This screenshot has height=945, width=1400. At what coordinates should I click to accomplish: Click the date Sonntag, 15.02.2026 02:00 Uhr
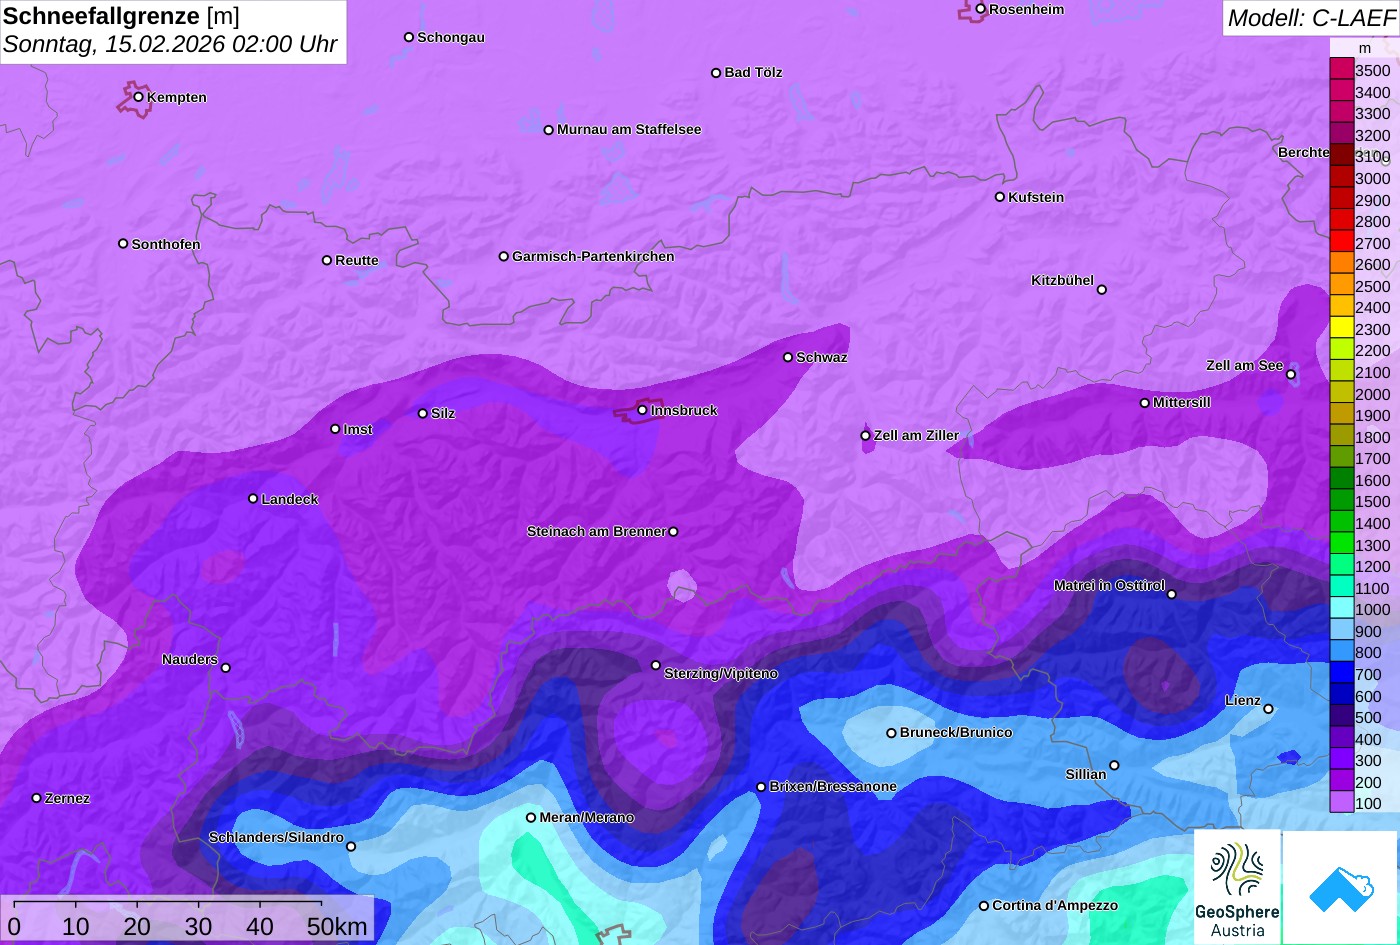coord(170,45)
